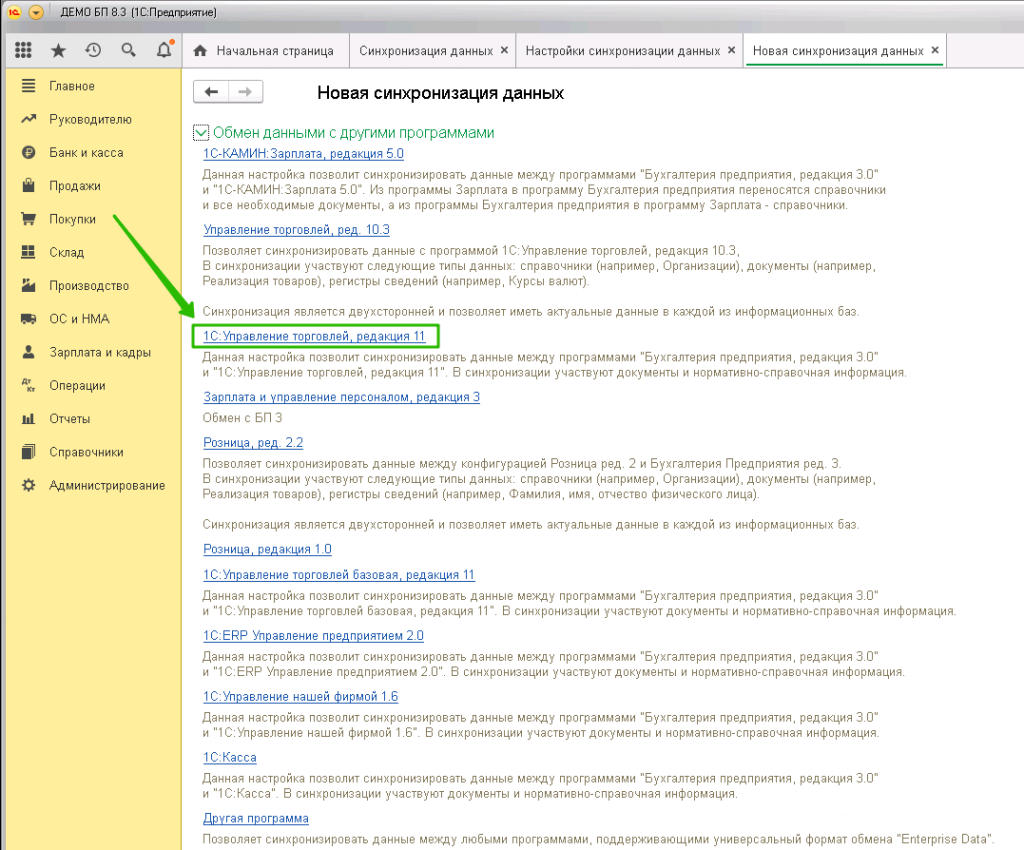Open 'Банк и касса' sidebar section
This screenshot has height=850, width=1024.
(86, 153)
